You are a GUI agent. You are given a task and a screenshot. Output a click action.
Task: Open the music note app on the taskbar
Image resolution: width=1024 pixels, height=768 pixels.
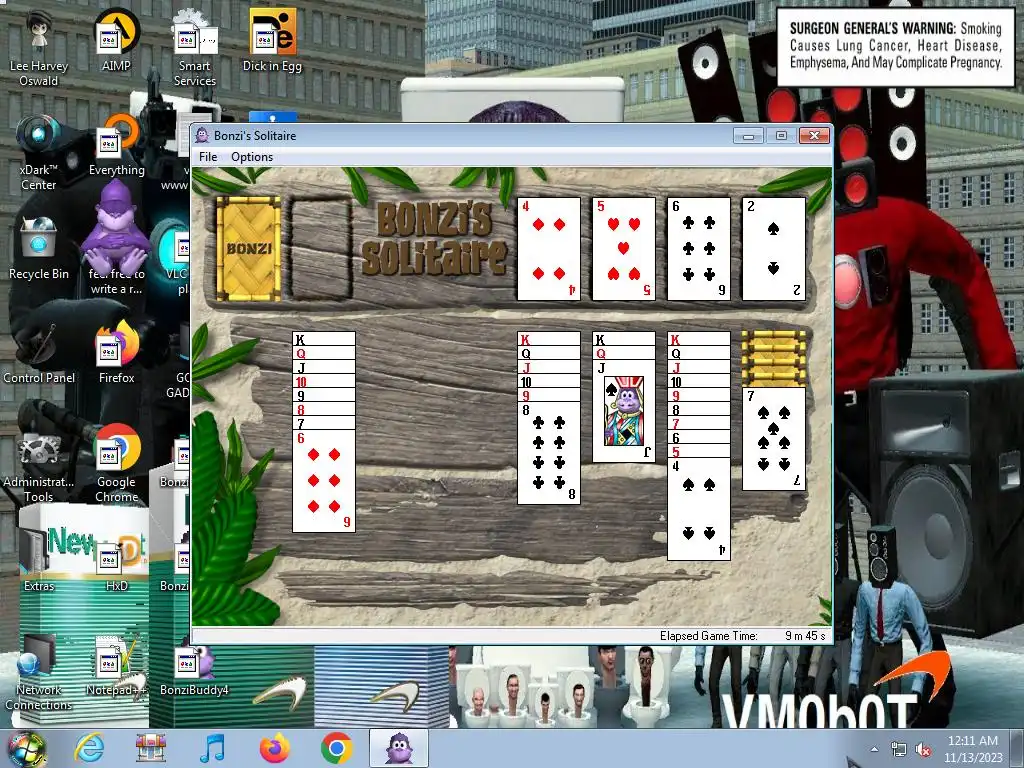[x=212, y=748]
